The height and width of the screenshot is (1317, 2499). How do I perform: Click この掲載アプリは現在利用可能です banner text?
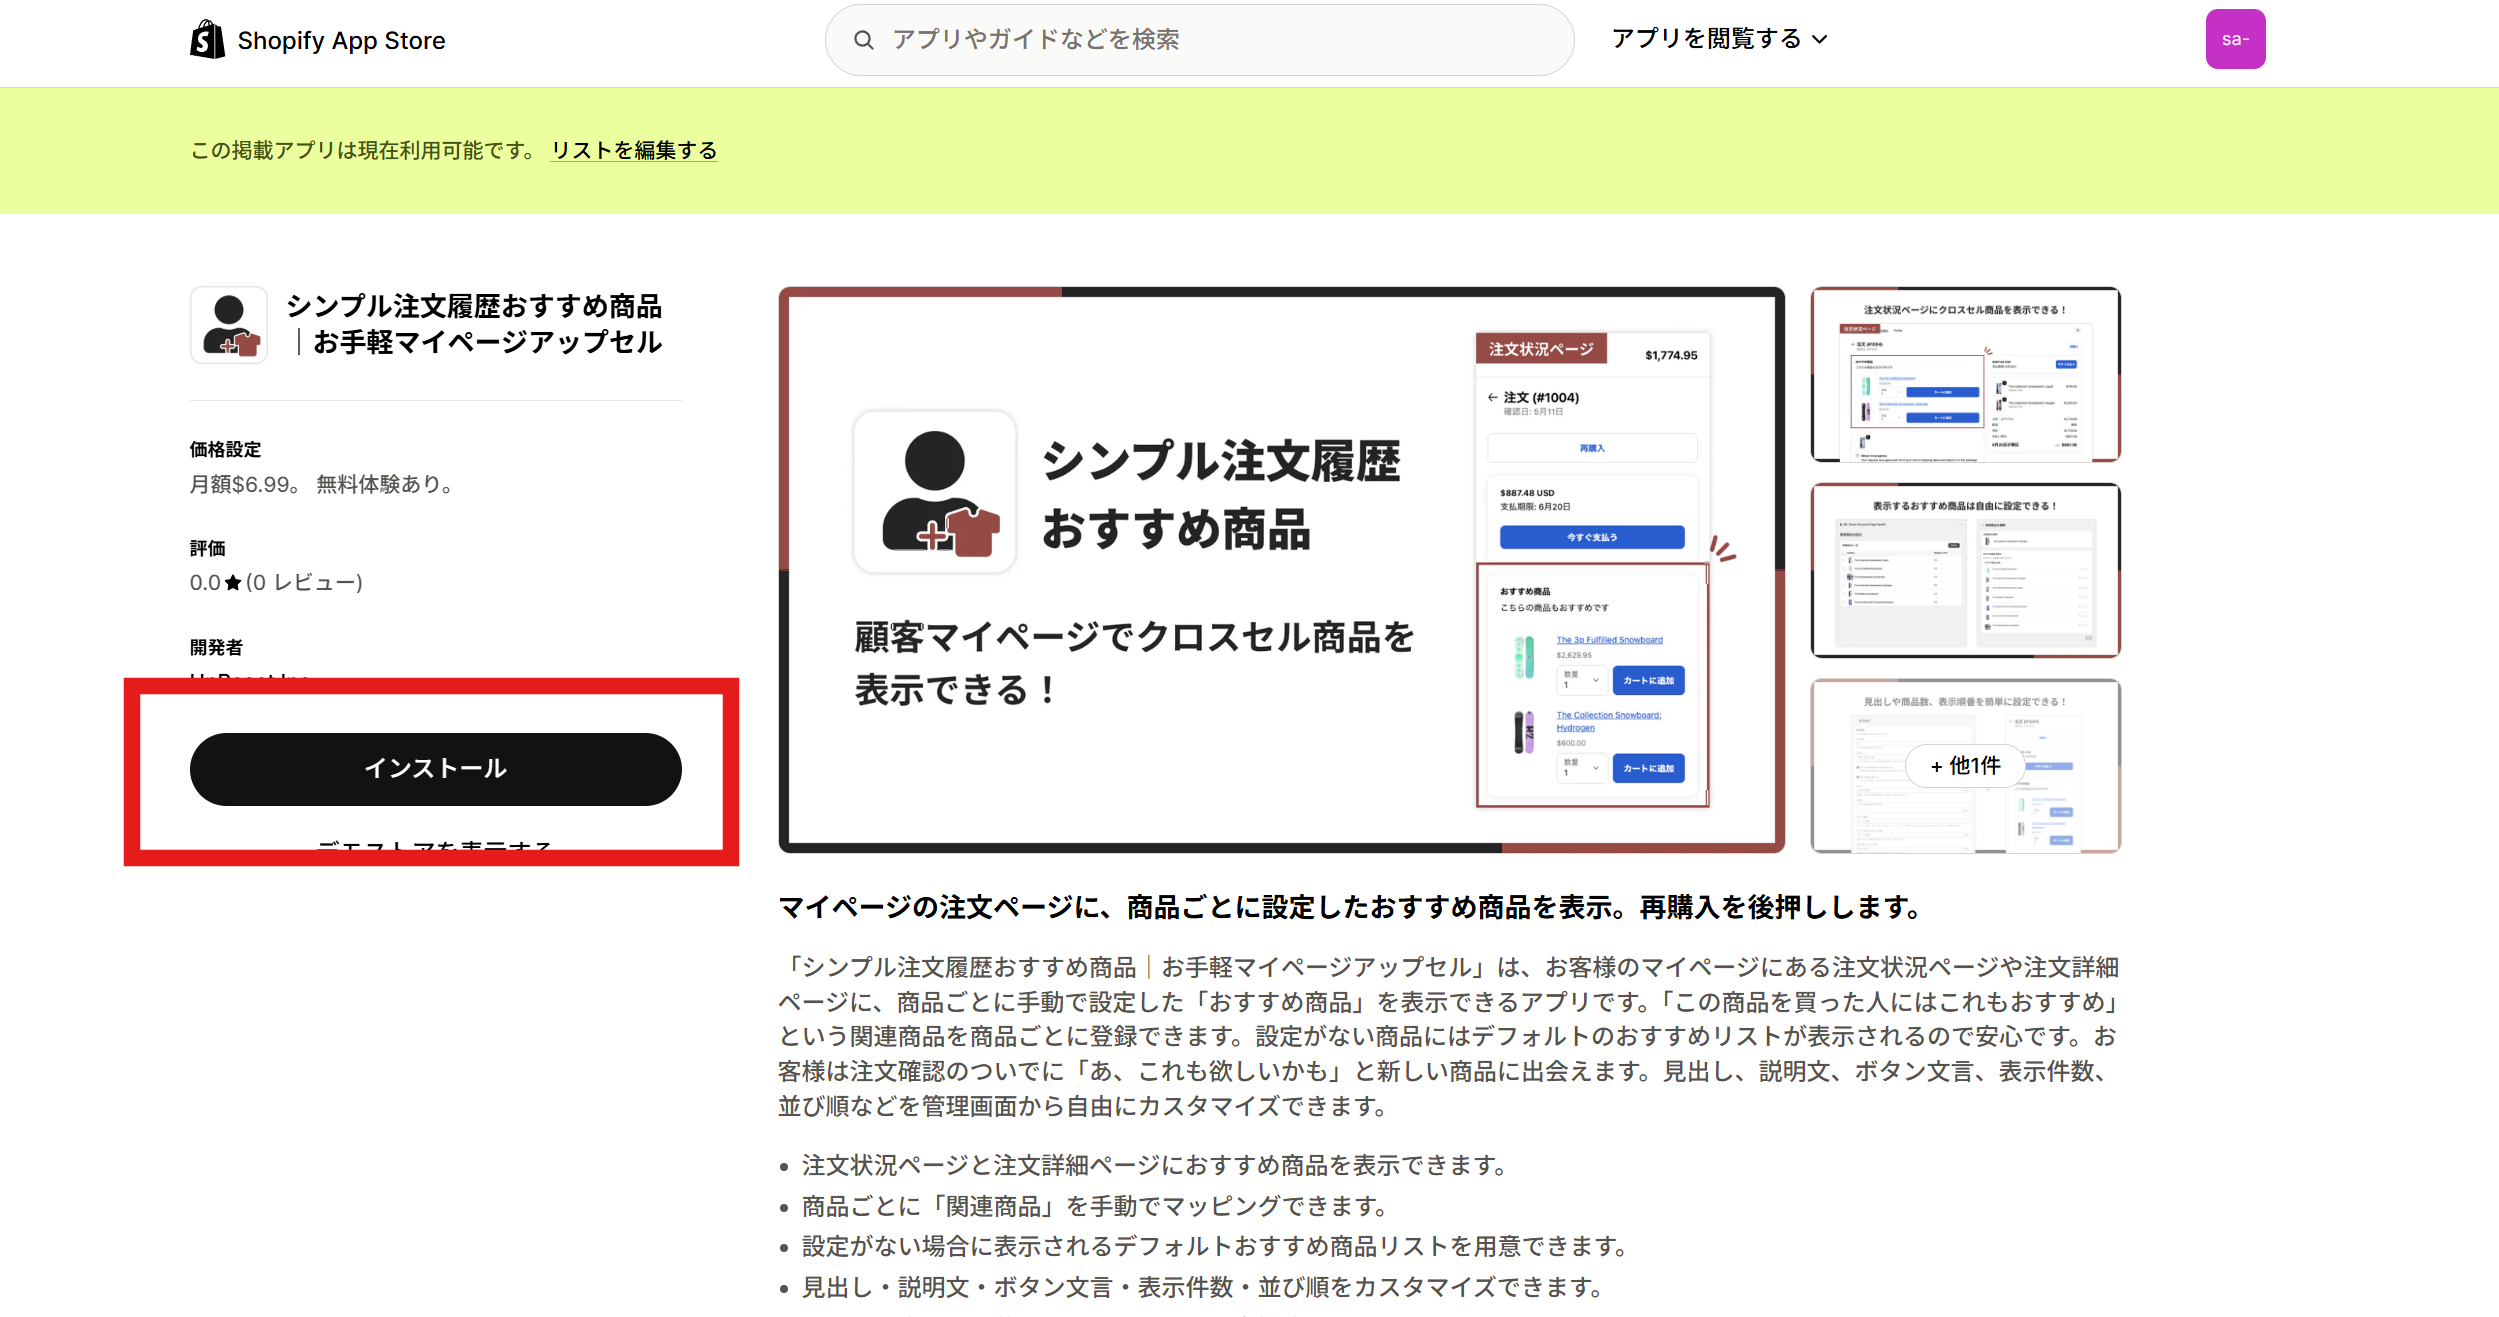click(x=363, y=150)
